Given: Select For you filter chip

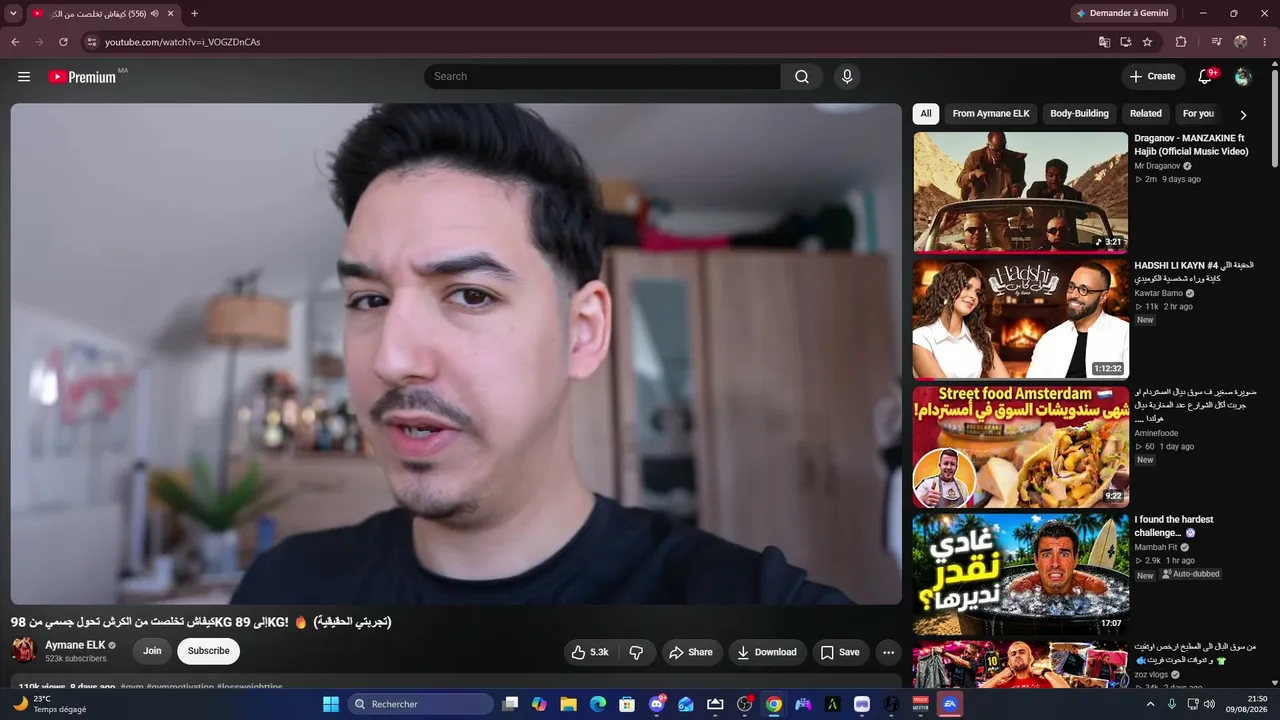Looking at the screenshot, I should (x=1198, y=114).
